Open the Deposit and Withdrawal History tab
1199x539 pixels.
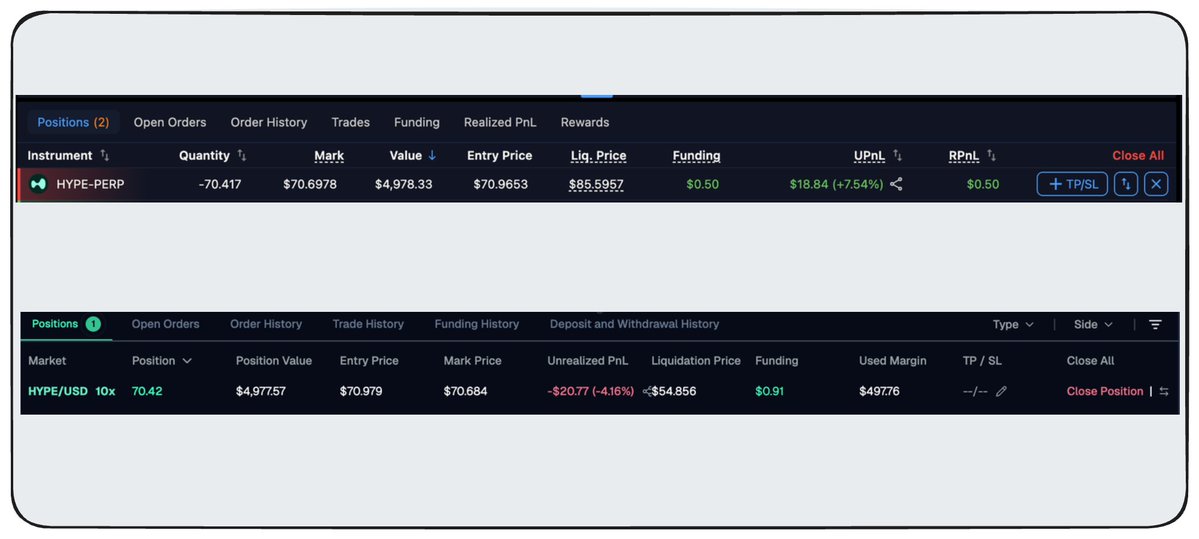pyautogui.click(x=635, y=324)
